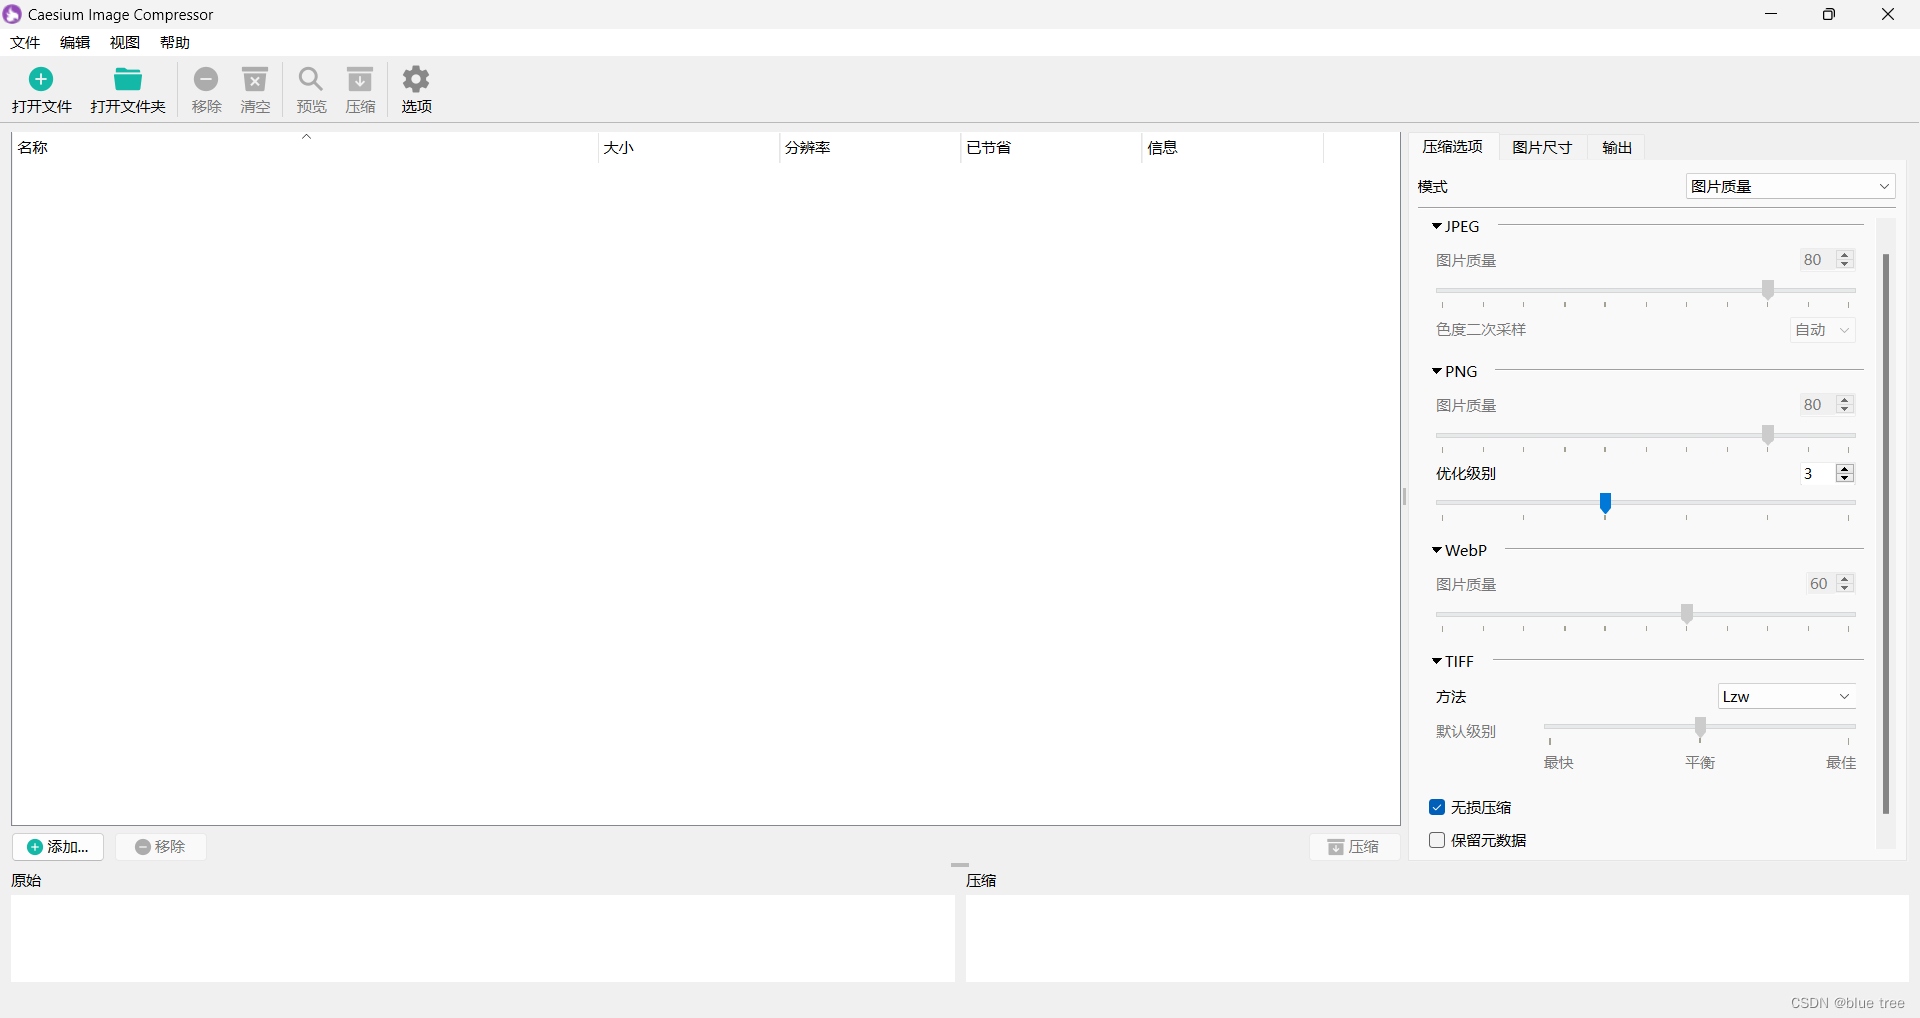This screenshot has width=1920, height=1018.
Task: Sort by the 名称 column header
Action: coord(305,147)
